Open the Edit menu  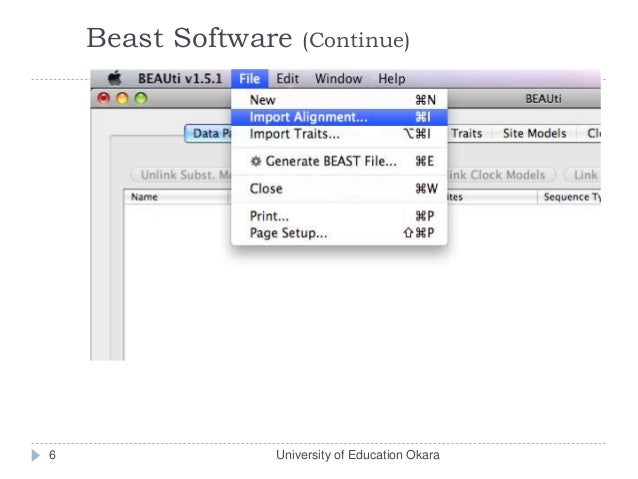tap(287, 79)
